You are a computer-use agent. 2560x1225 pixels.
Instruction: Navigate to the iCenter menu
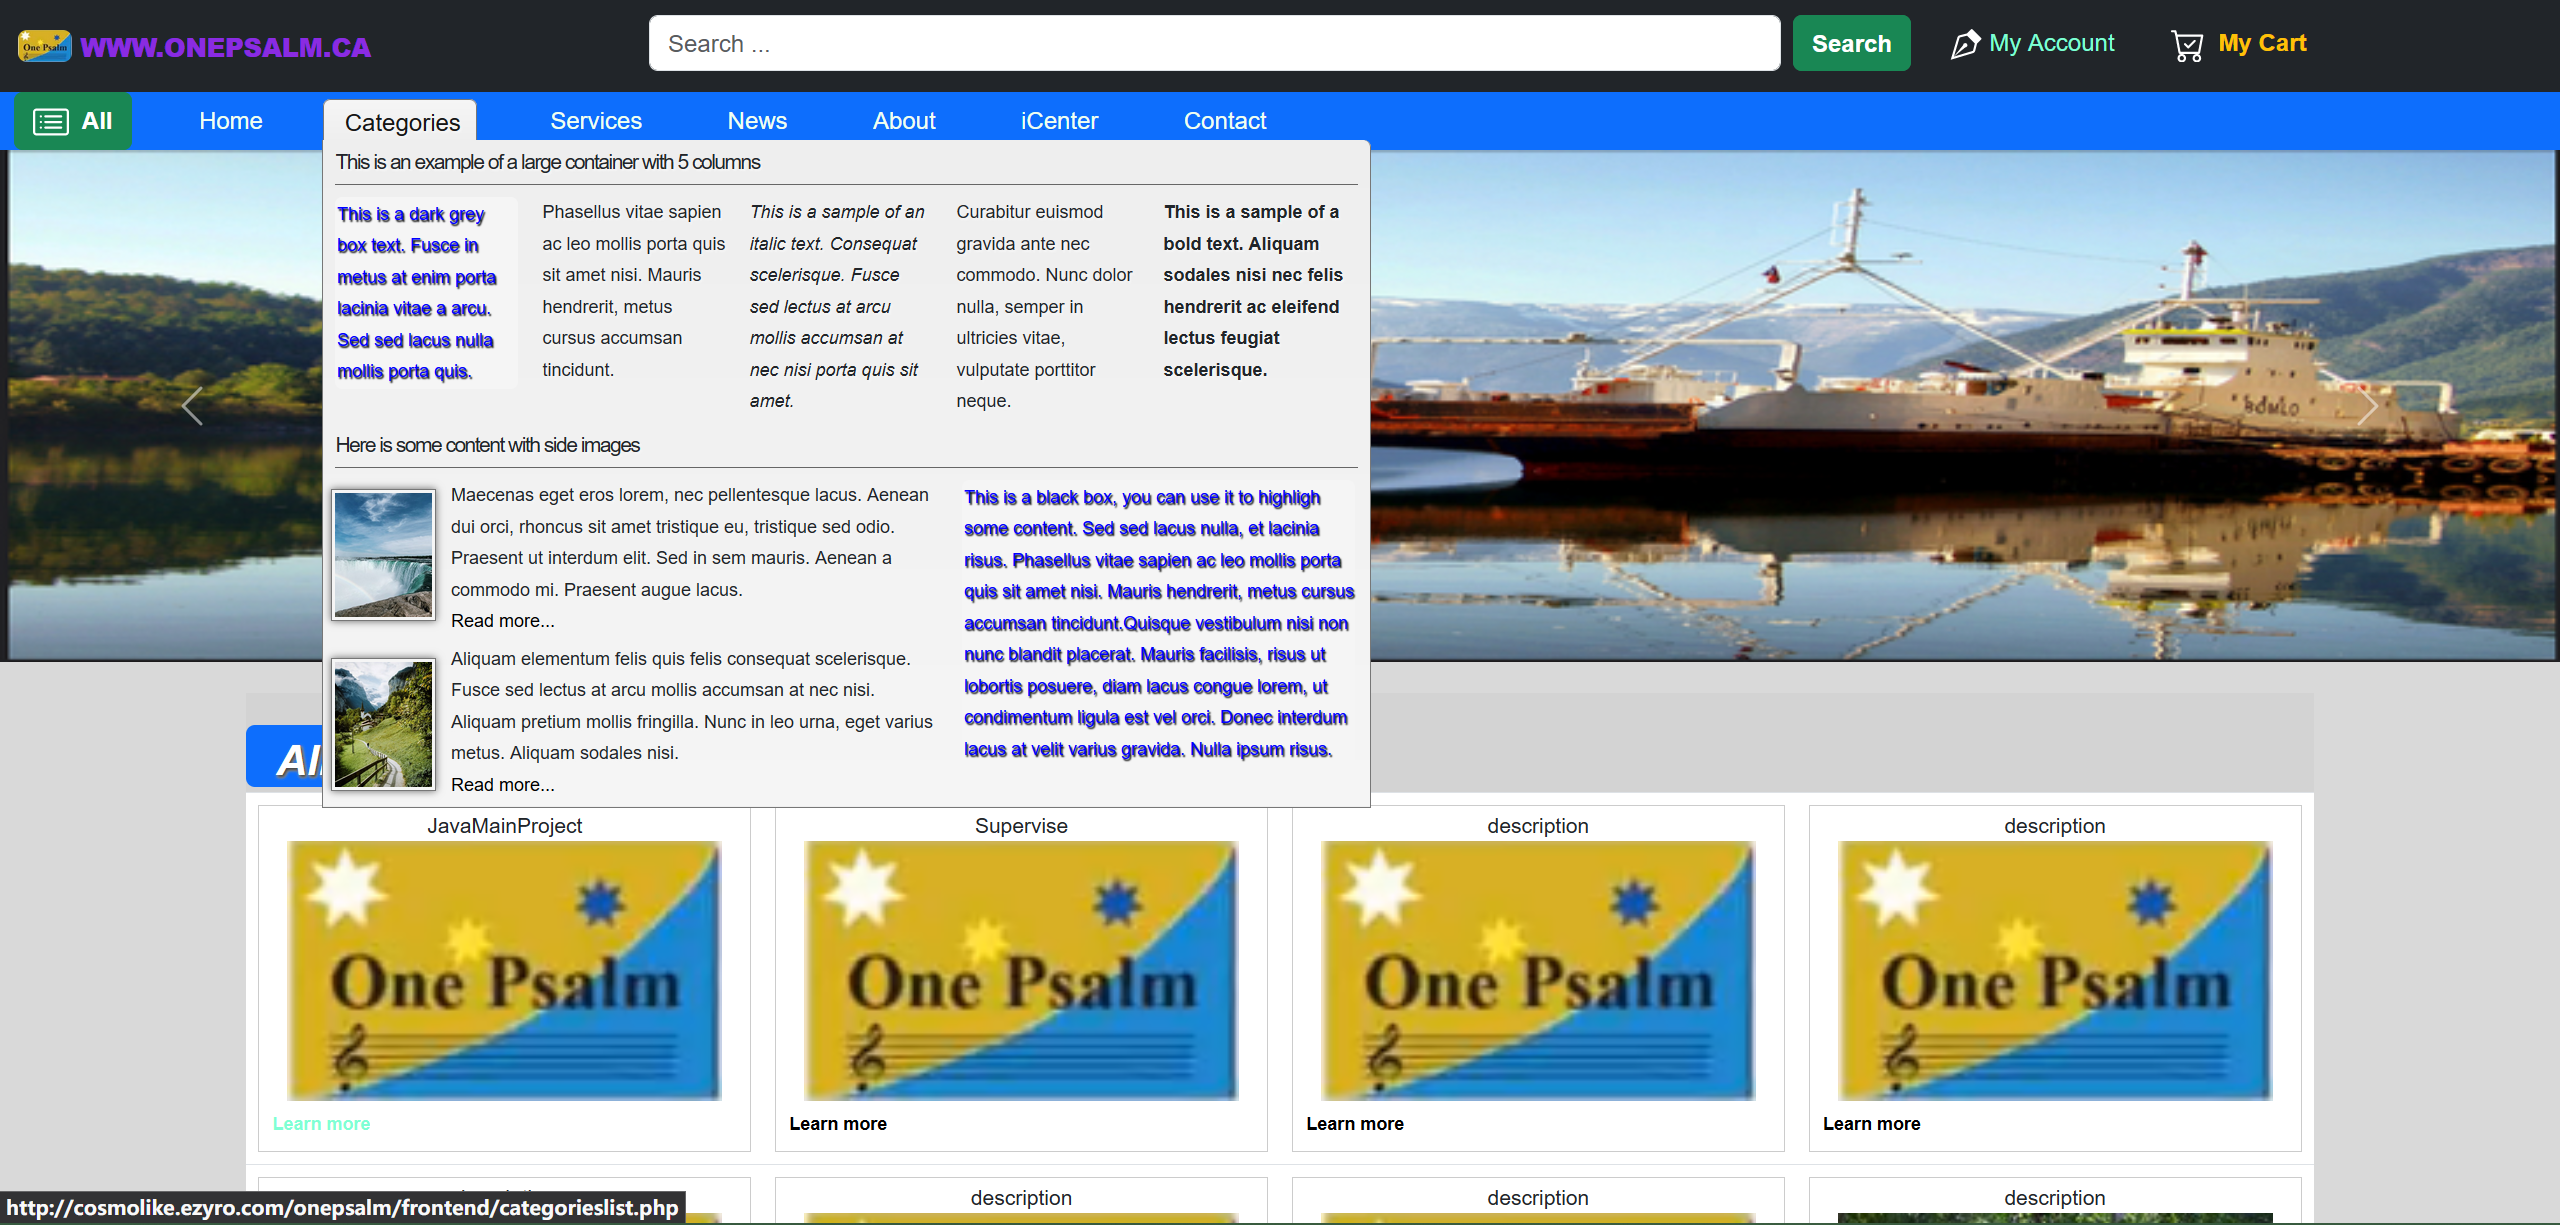point(1059,121)
